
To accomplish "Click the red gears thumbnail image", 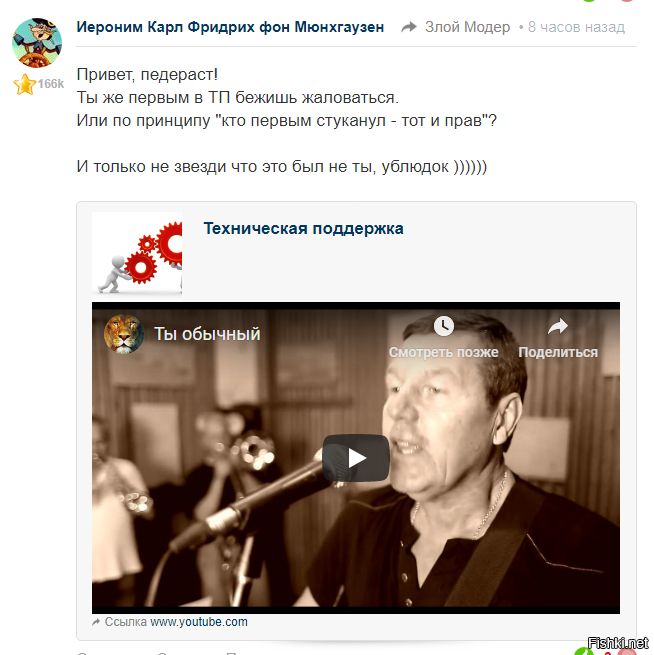I will [137, 253].
